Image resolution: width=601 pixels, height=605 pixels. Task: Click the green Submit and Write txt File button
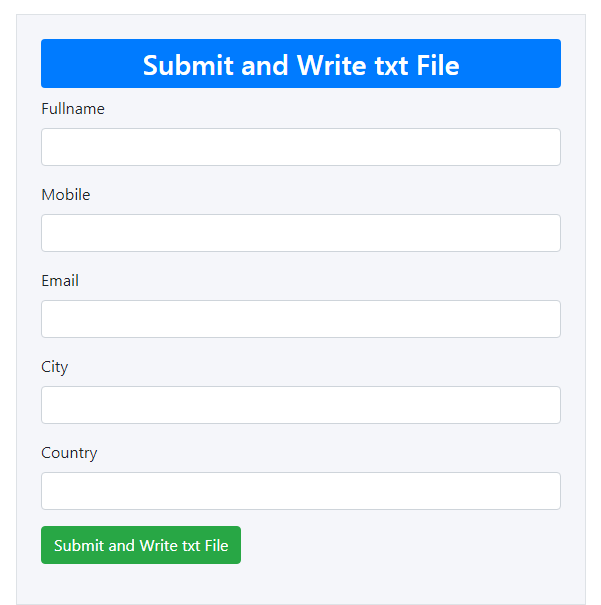(x=141, y=545)
